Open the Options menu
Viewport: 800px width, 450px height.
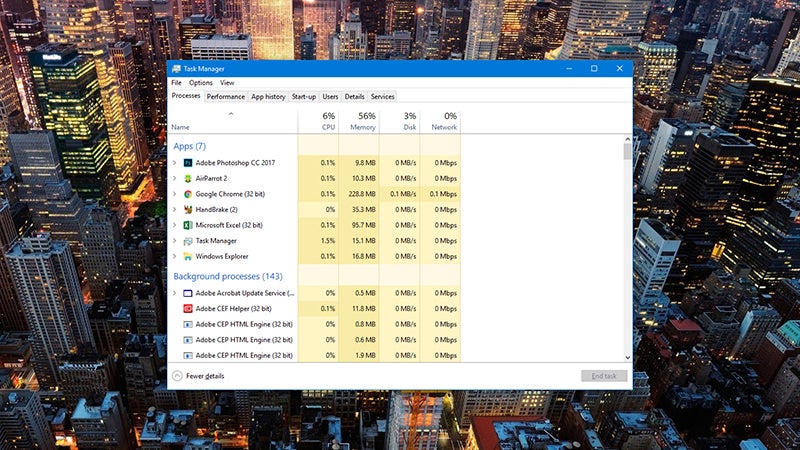(200, 83)
